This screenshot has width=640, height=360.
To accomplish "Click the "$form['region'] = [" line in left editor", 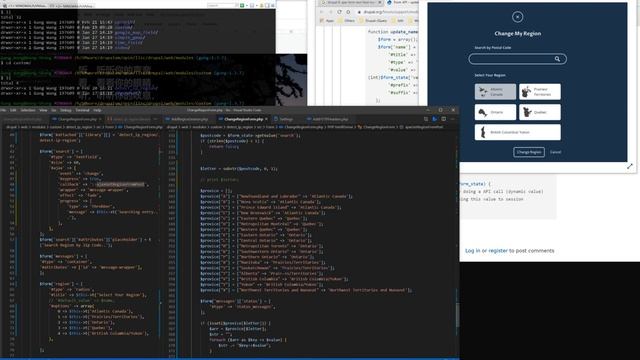I will (61, 284).
